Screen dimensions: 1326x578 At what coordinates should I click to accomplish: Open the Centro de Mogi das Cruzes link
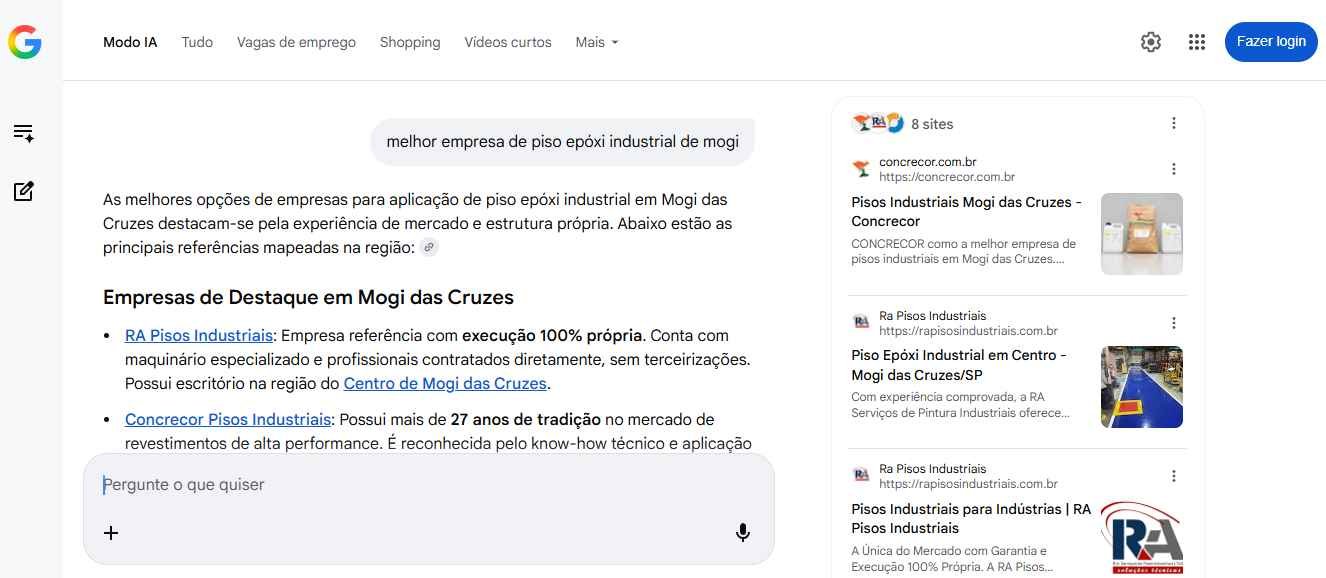coord(445,383)
